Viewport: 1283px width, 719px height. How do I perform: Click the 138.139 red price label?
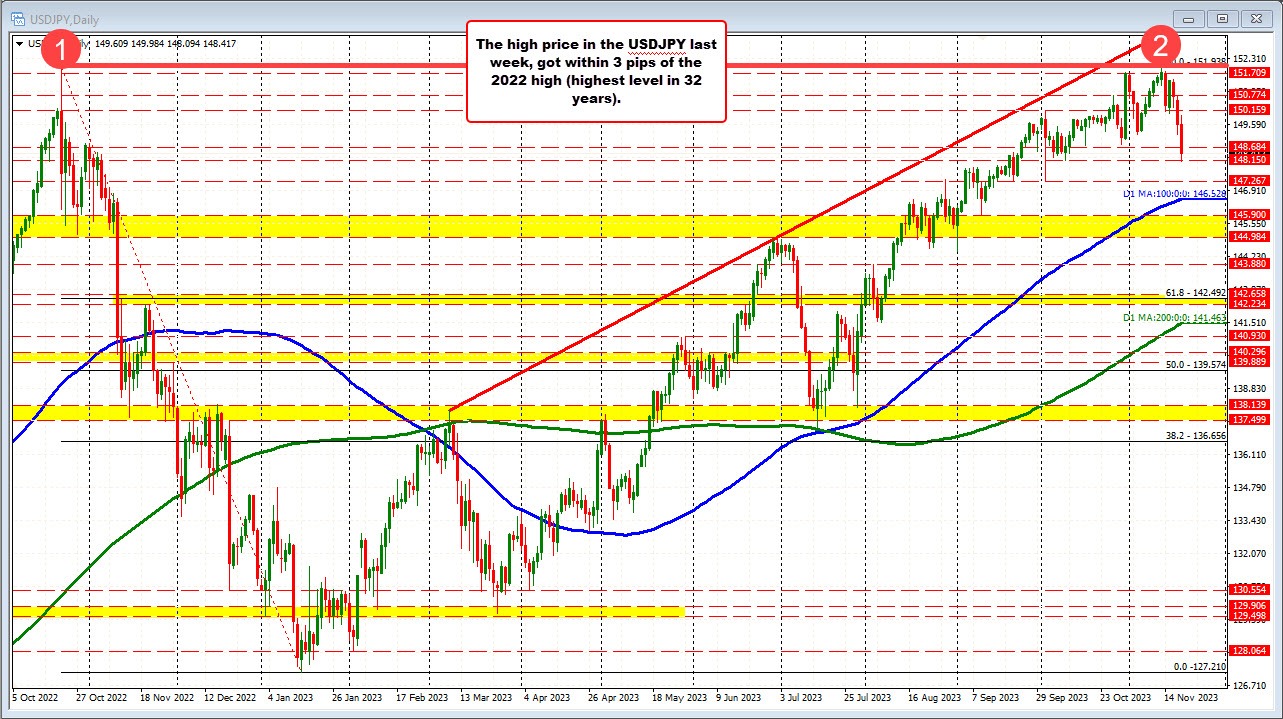[1250, 405]
